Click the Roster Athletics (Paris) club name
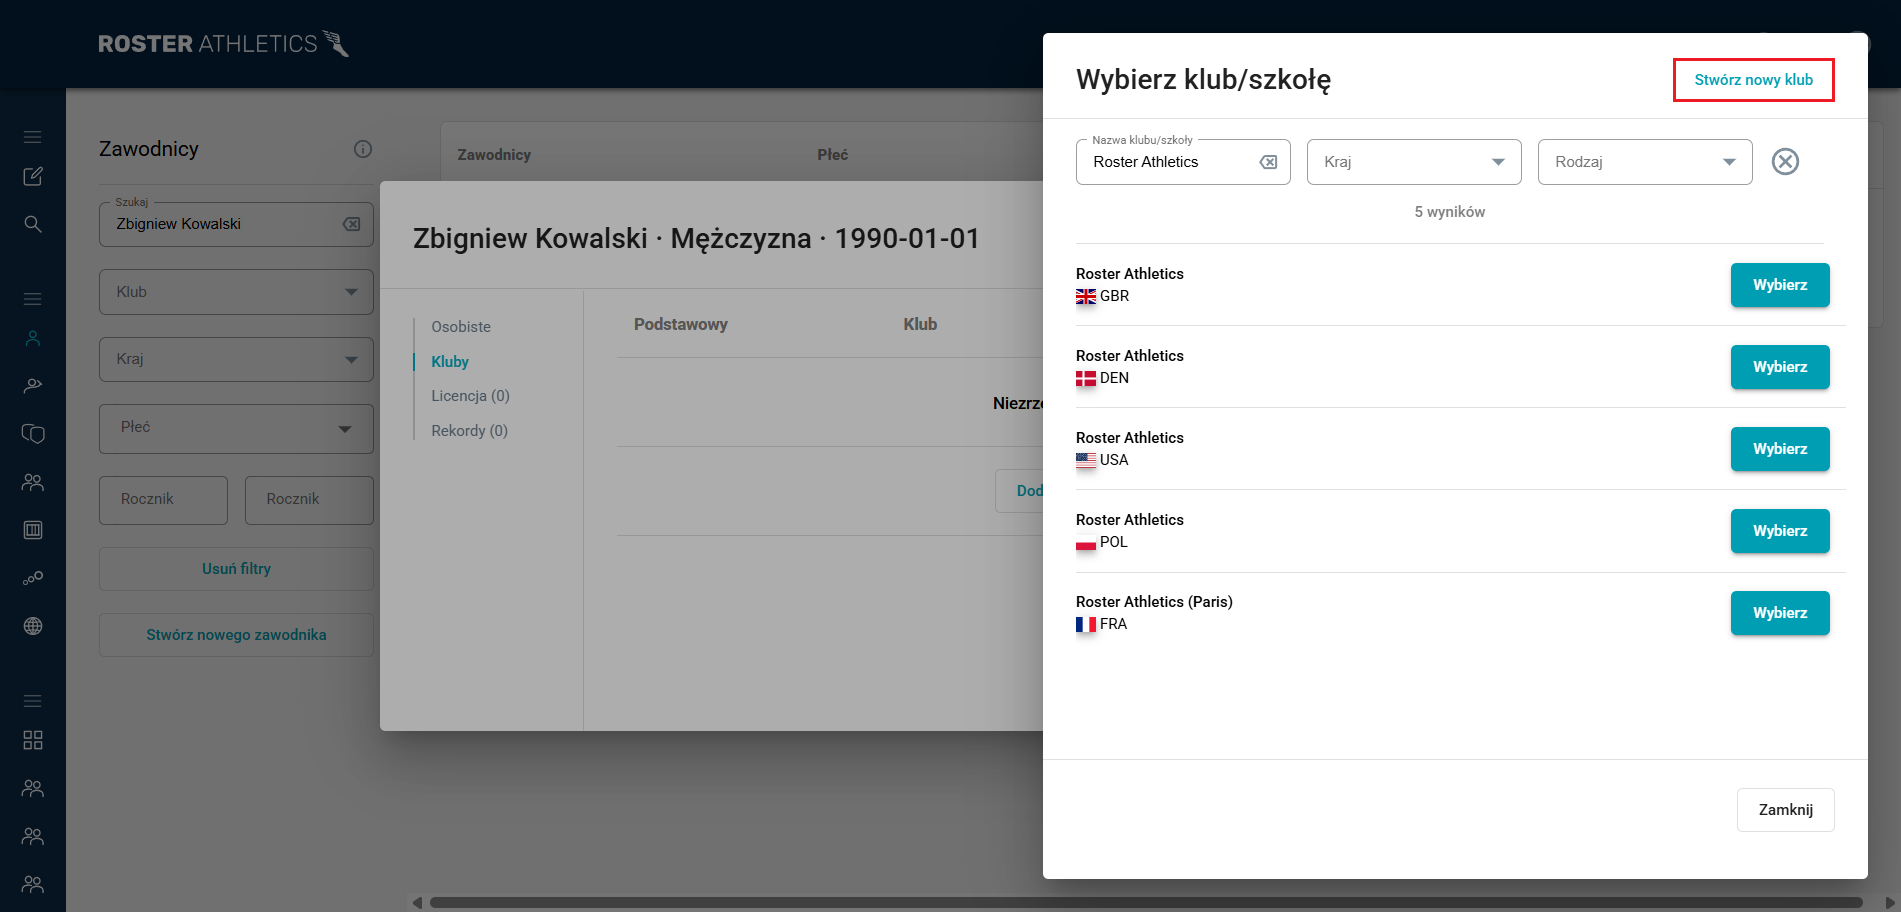Image resolution: width=1901 pixels, height=912 pixels. pyautogui.click(x=1154, y=602)
